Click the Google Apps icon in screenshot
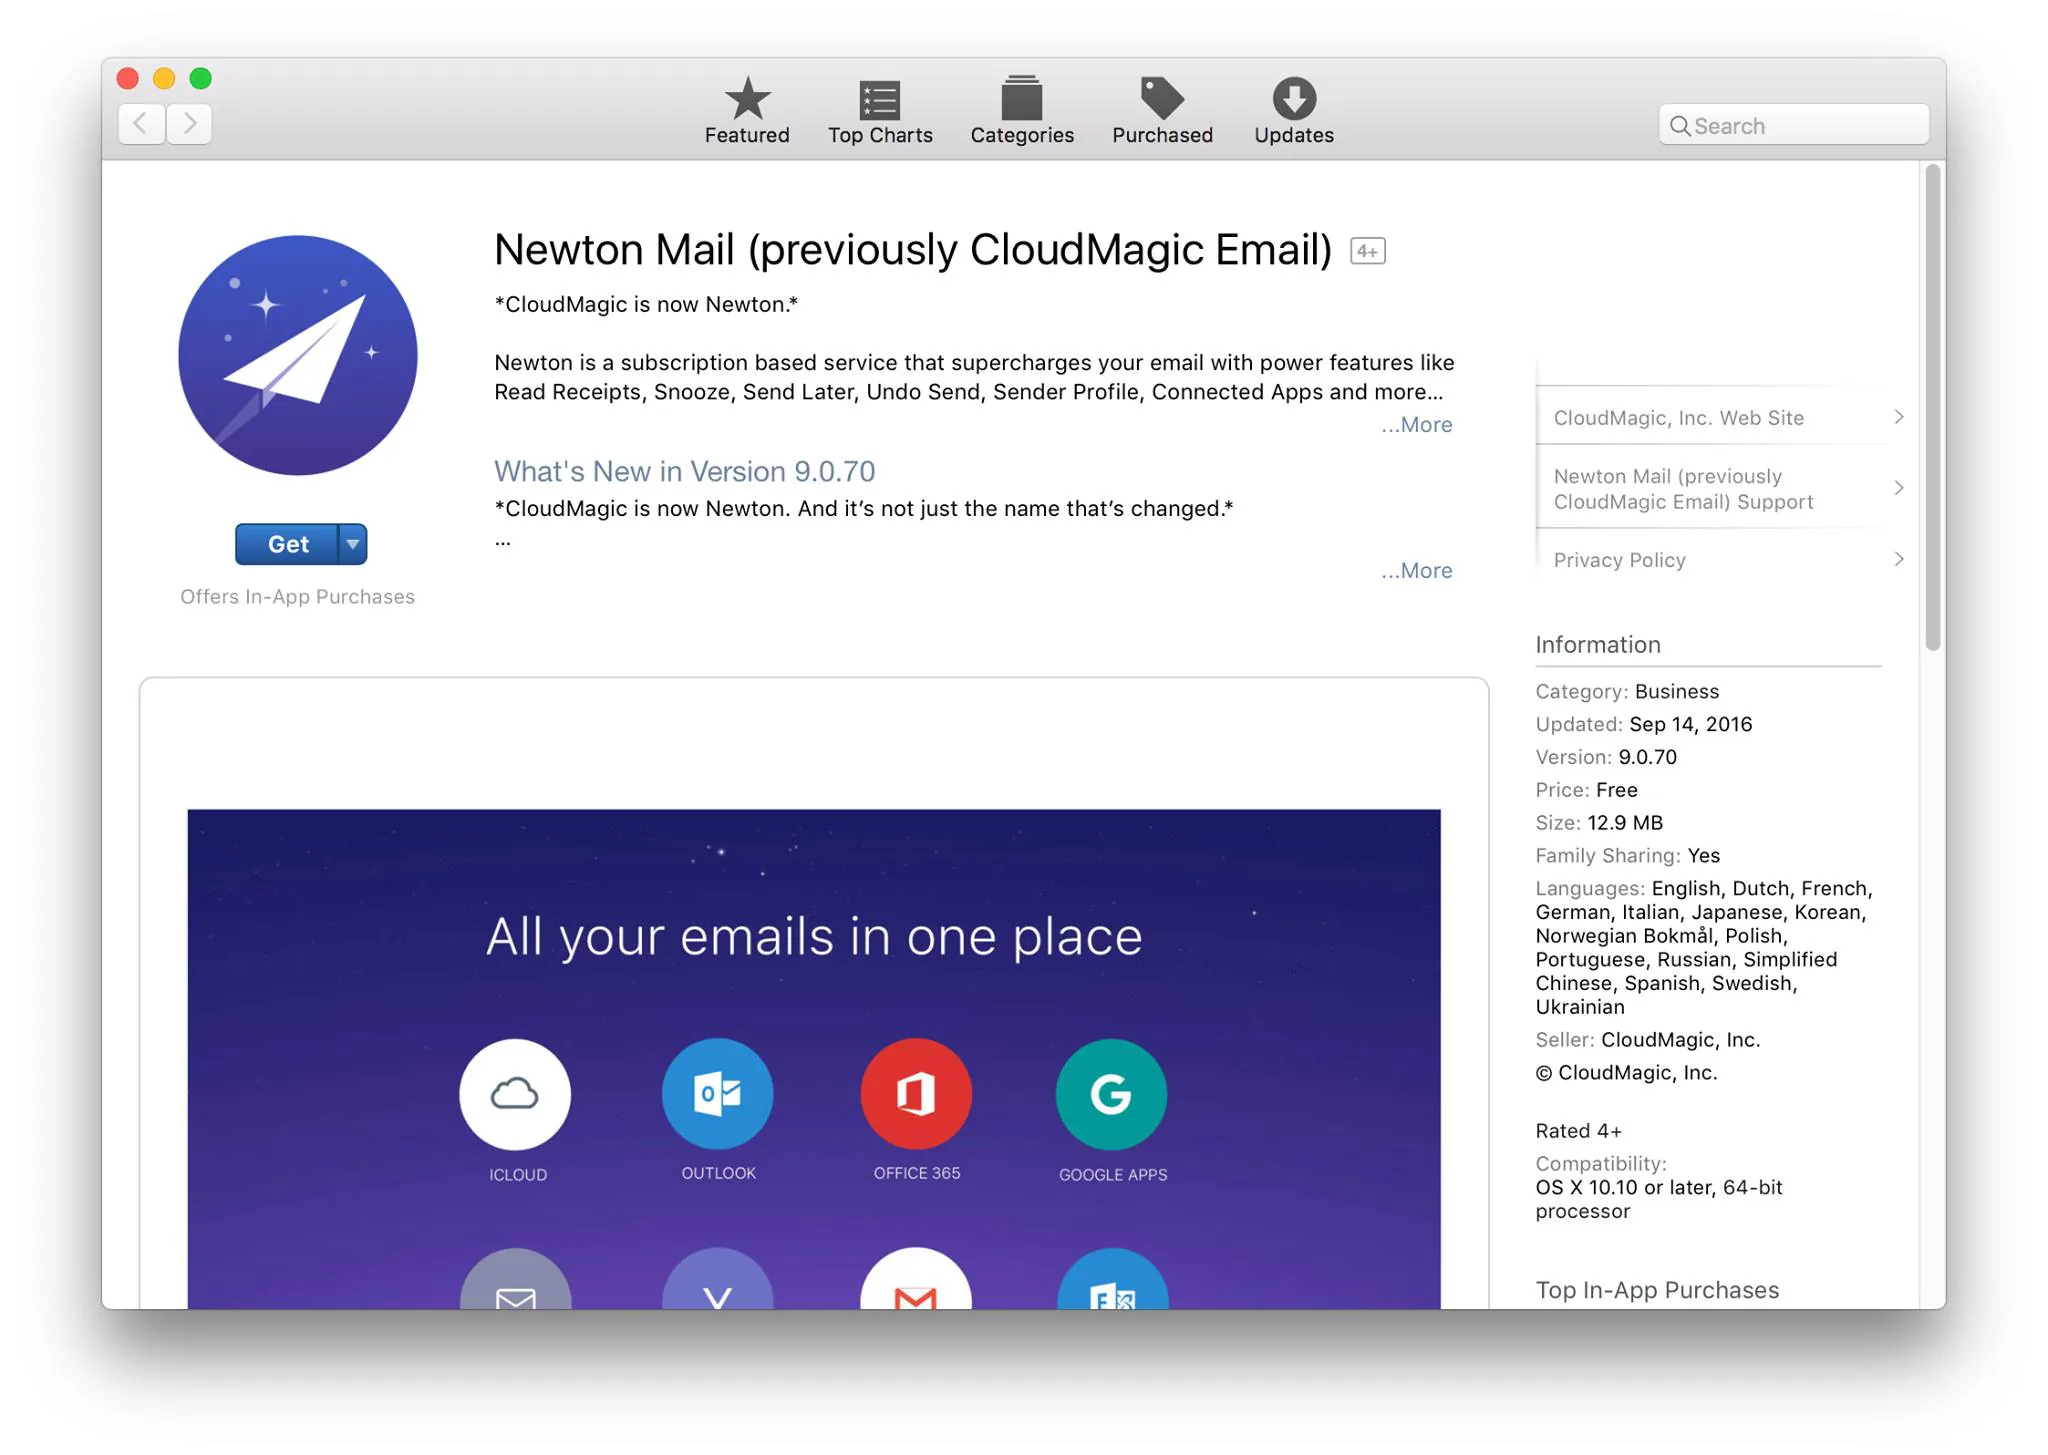 tap(1111, 1094)
